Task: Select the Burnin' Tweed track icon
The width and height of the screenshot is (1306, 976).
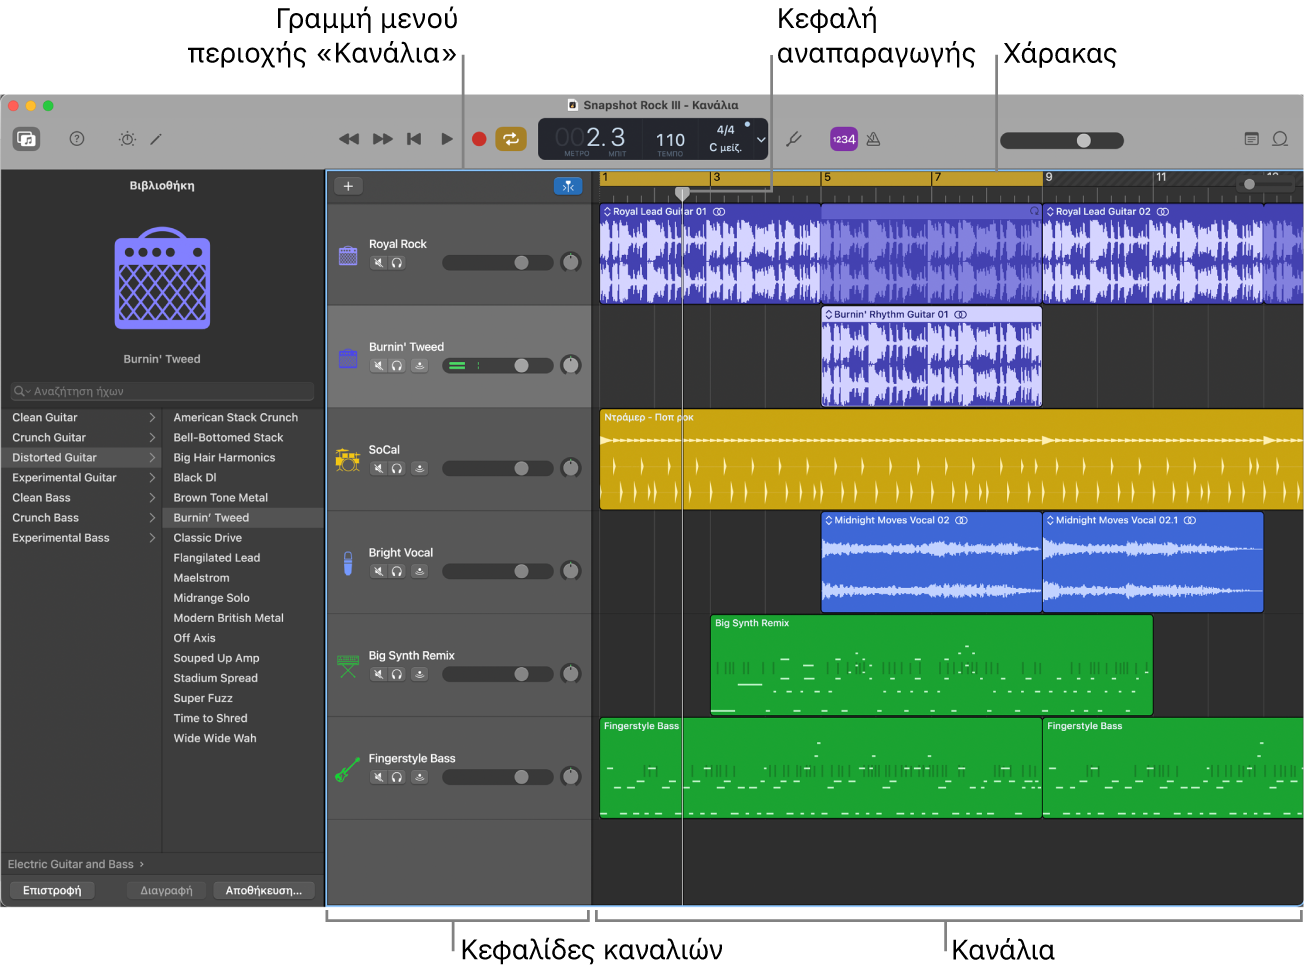Action: pos(348,358)
